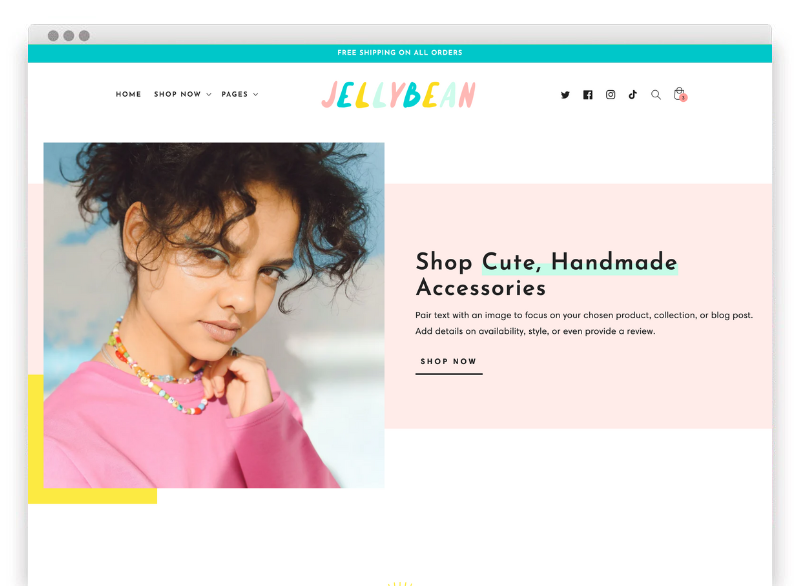The width and height of the screenshot is (800, 586).
Task: Open the Pages menu item
Action: coord(235,94)
